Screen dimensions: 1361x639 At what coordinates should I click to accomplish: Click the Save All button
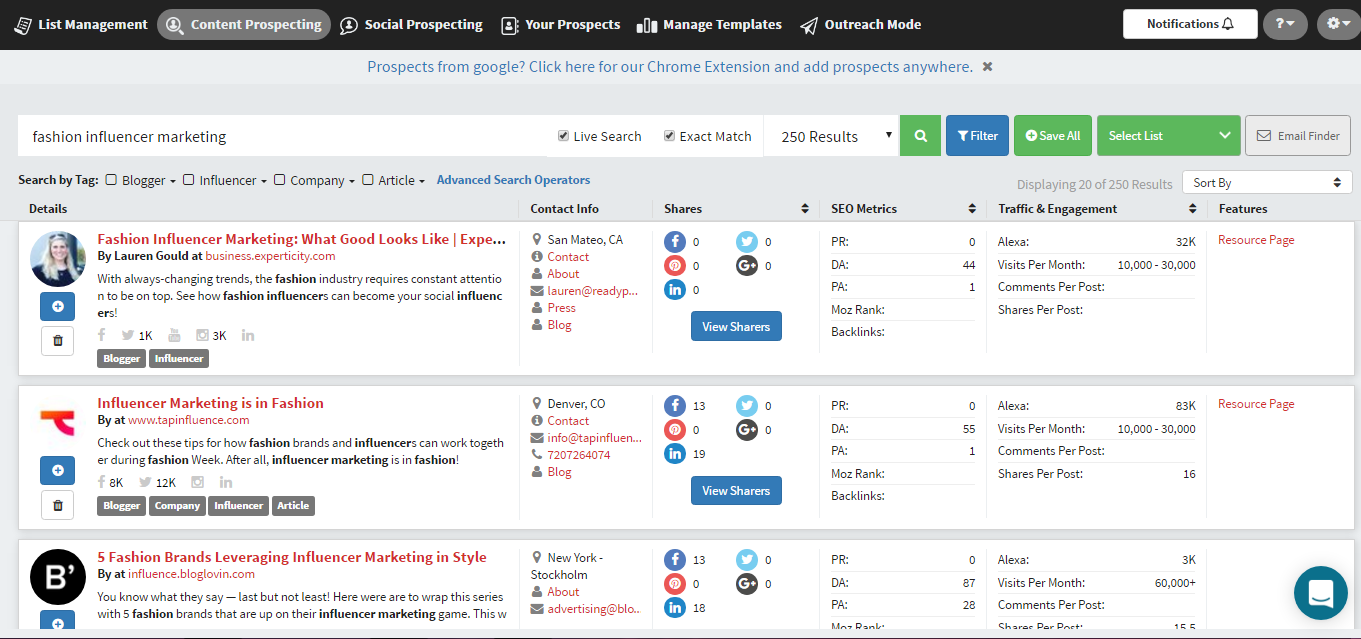tap(1053, 136)
